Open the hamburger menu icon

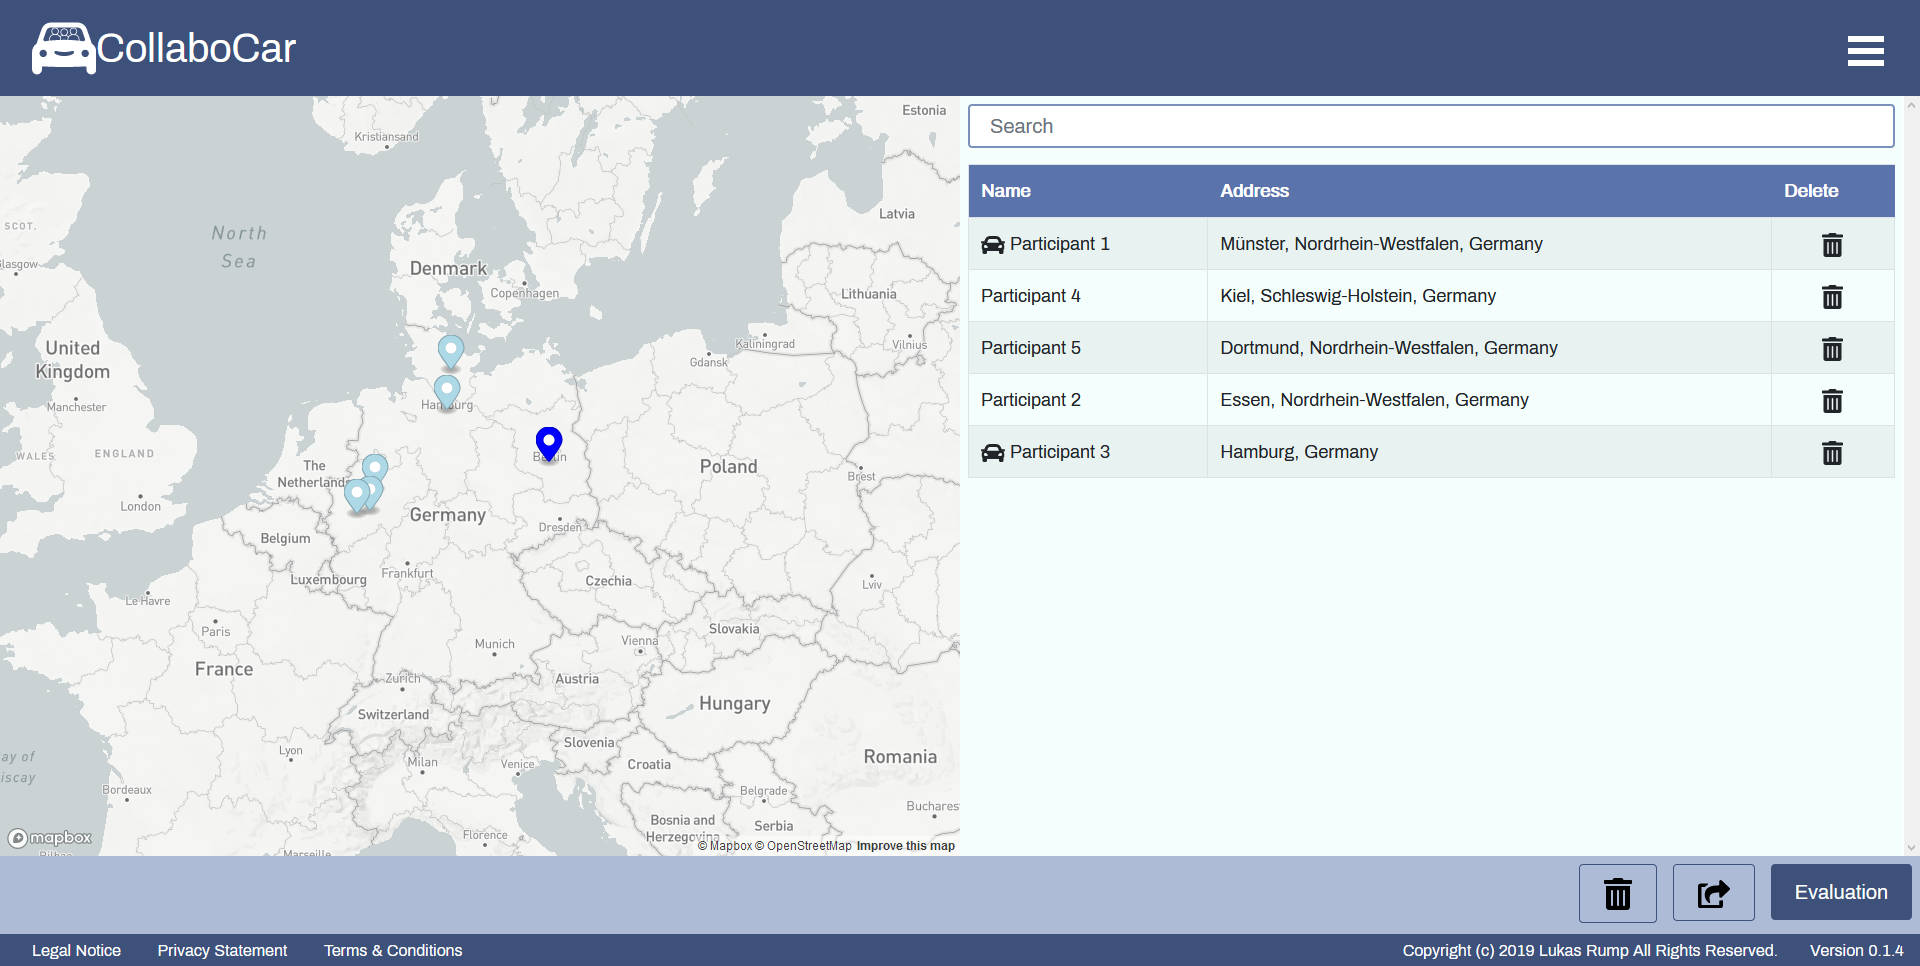coord(1865,50)
